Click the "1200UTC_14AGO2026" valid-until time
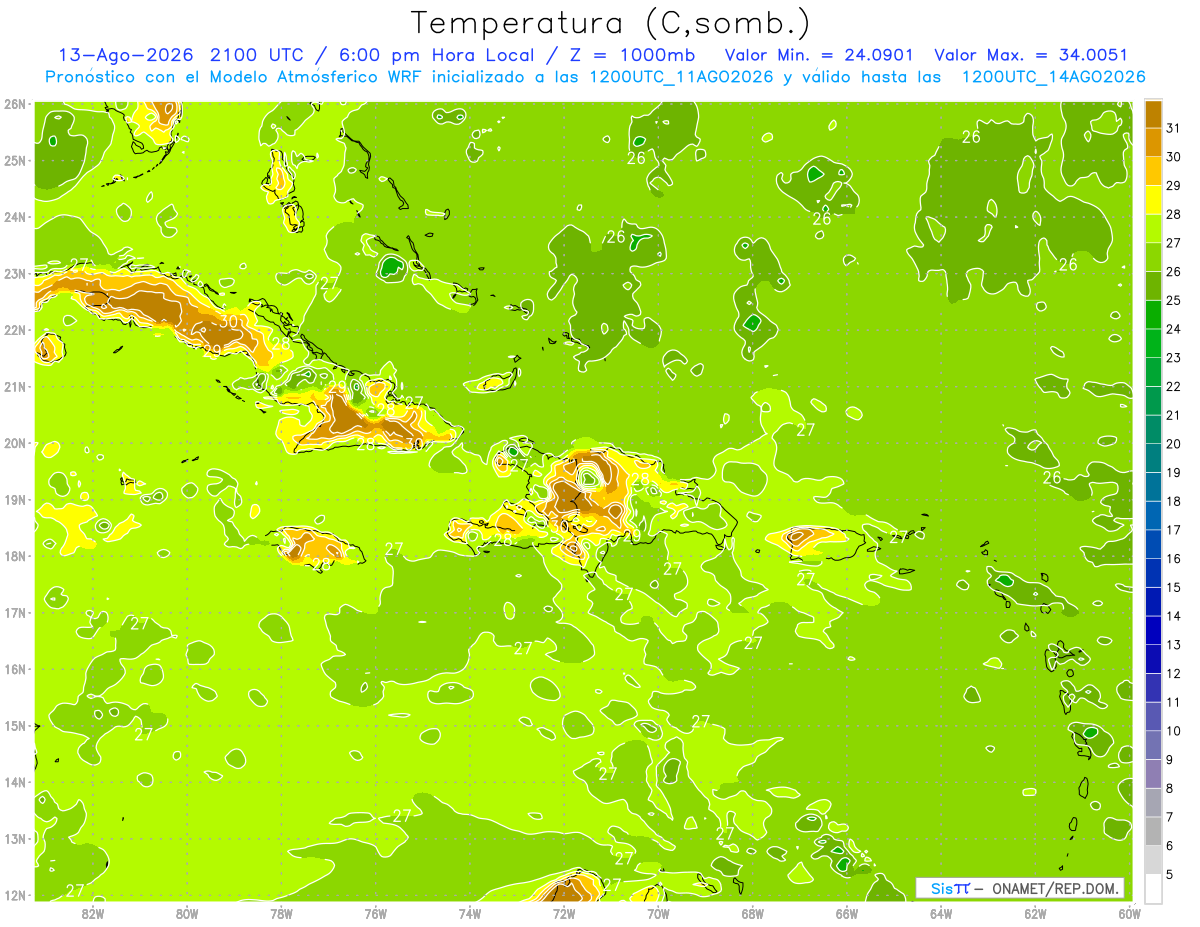The width and height of the screenshot is (1200, 927). pos(1053,77)
